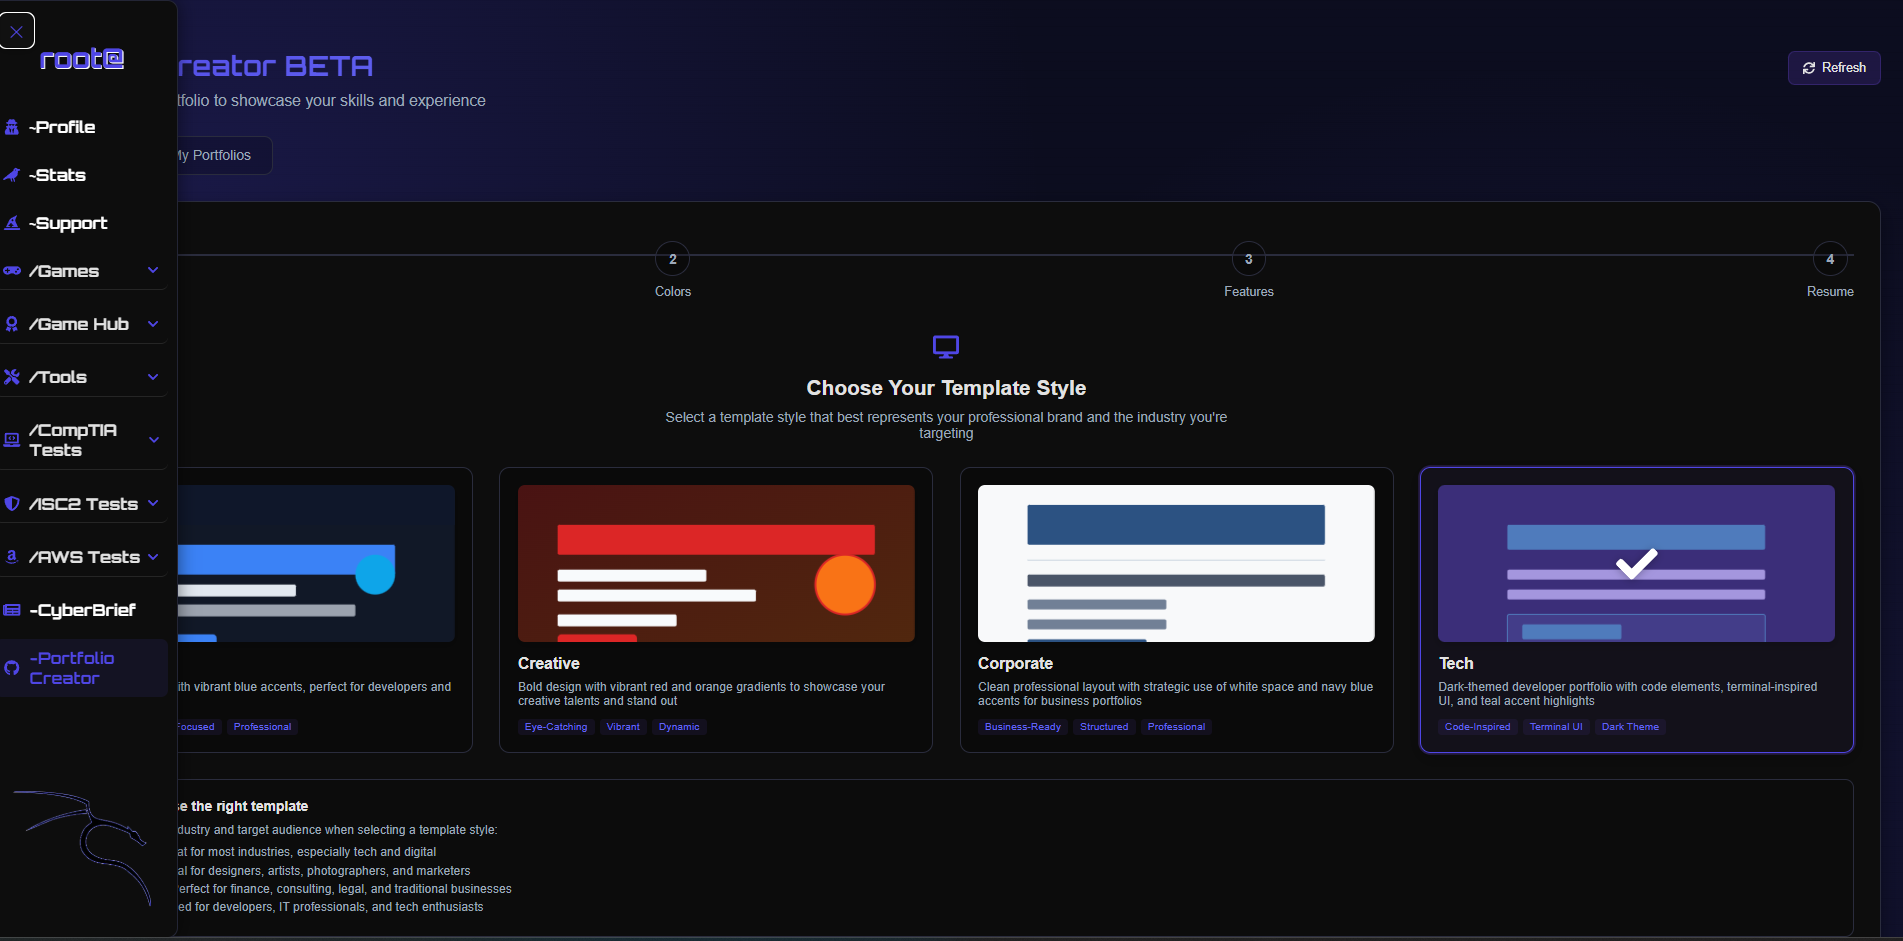Jump to step 4 Resume
Viewport: 1903px width, 941px height.
tap(1830, 259)
